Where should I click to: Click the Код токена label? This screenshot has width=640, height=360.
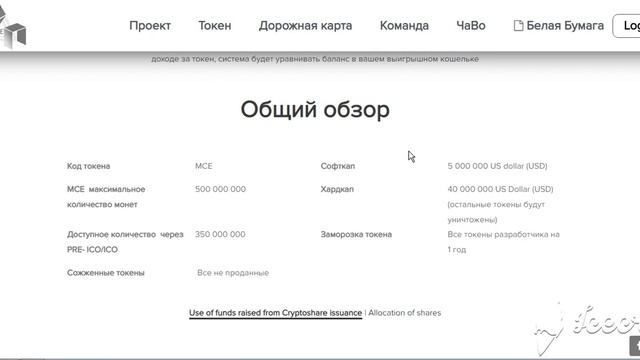coord(89,166)
